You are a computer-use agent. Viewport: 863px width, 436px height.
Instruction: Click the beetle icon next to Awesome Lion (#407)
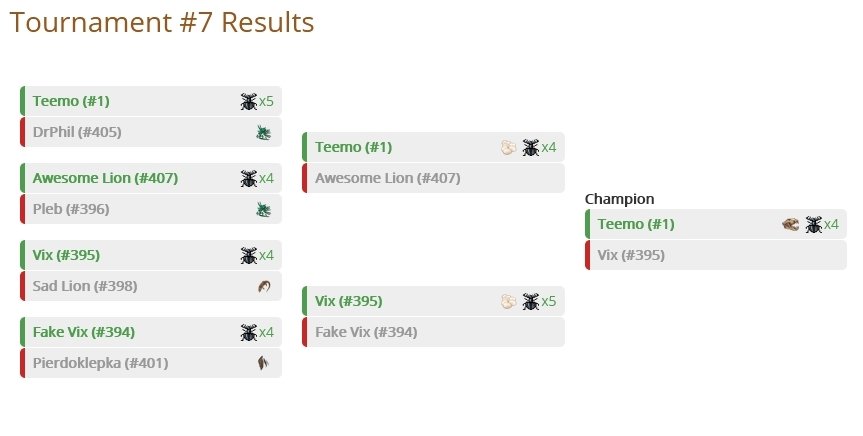(x=249, y=178)
